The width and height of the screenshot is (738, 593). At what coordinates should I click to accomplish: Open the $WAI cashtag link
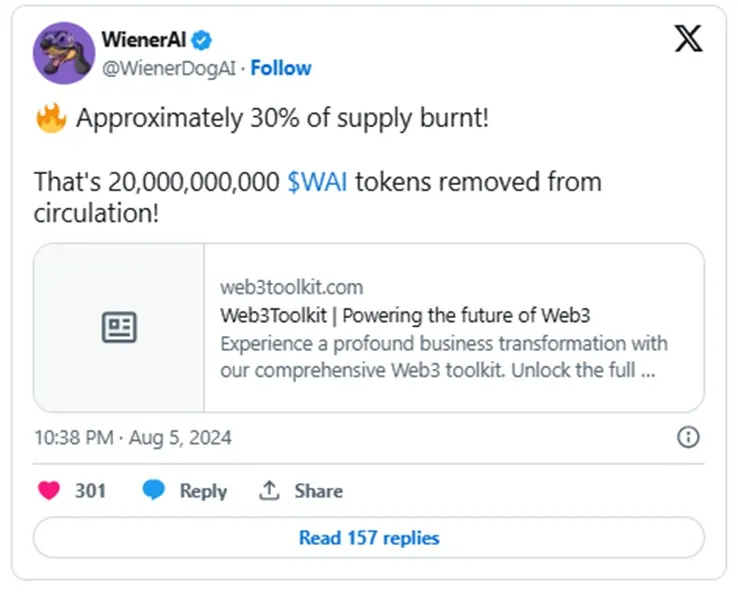click(x=317, y=182)
